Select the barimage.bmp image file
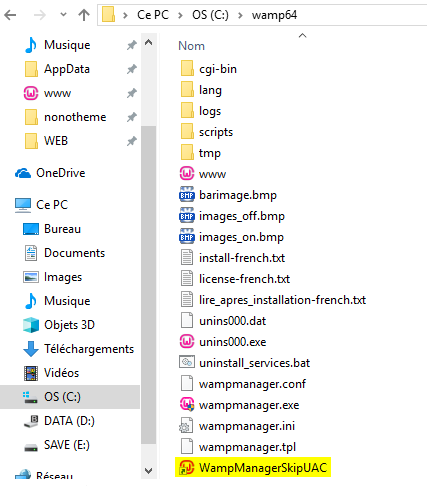The width and height of the screenshot is (427, 486). [228, 195]
